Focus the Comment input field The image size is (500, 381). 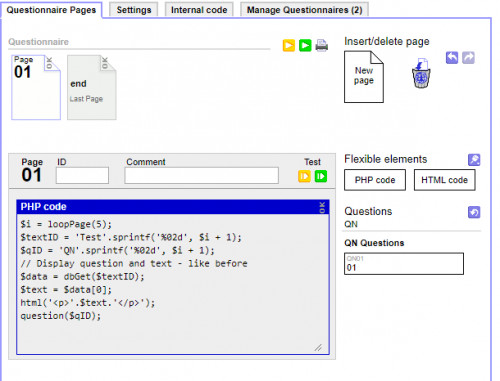201,175
